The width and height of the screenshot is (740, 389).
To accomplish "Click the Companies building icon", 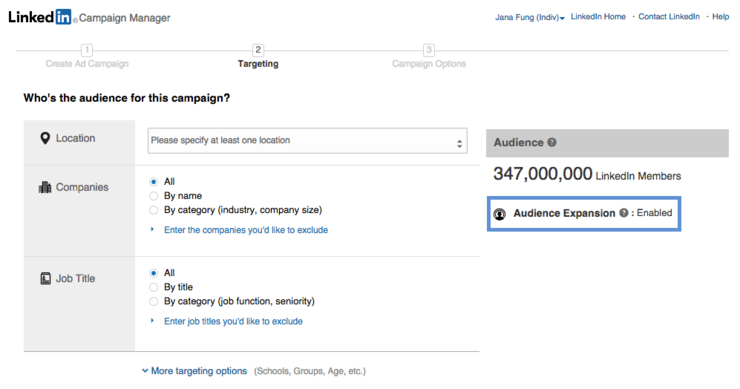I will 45,187.
